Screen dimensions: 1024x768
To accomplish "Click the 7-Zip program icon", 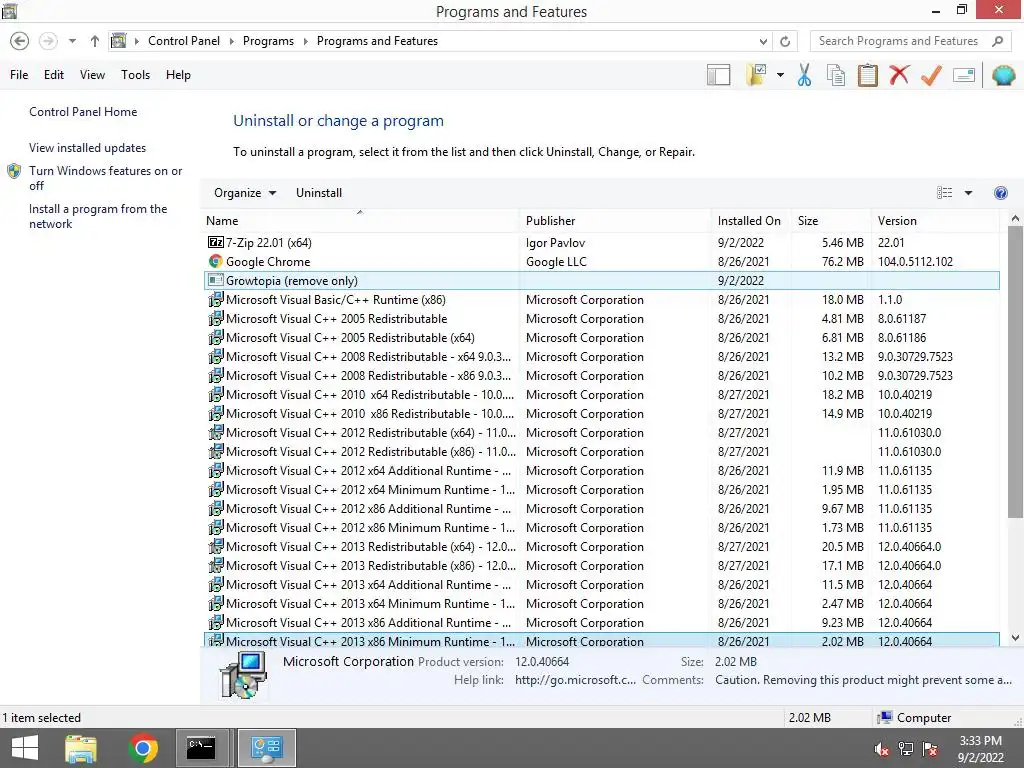I will point(216,242).
